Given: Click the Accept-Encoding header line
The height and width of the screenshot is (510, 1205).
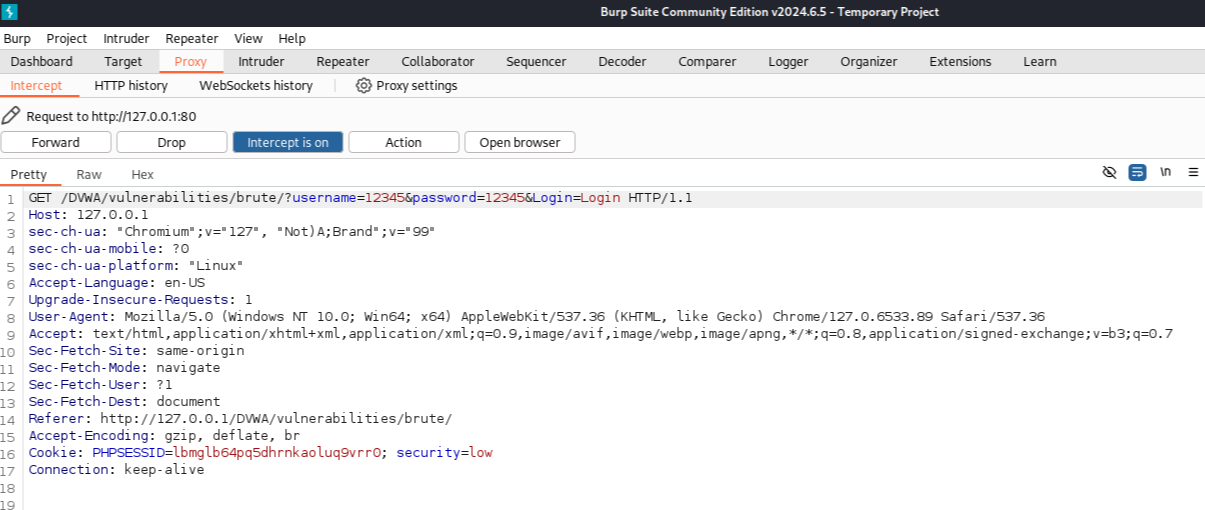Looking at the screenshot, I should [x=164, y=436].
